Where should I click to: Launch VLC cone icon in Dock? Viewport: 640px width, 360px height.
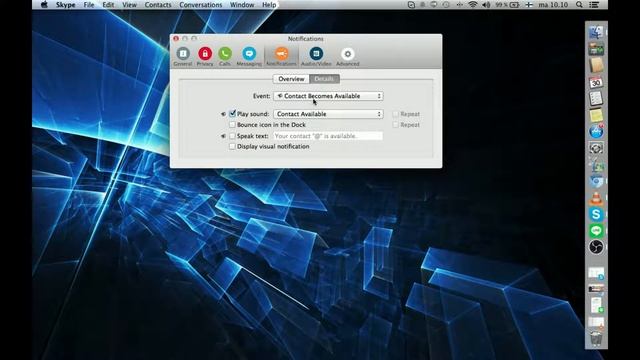pyautogui.click(x=596, y=198)
